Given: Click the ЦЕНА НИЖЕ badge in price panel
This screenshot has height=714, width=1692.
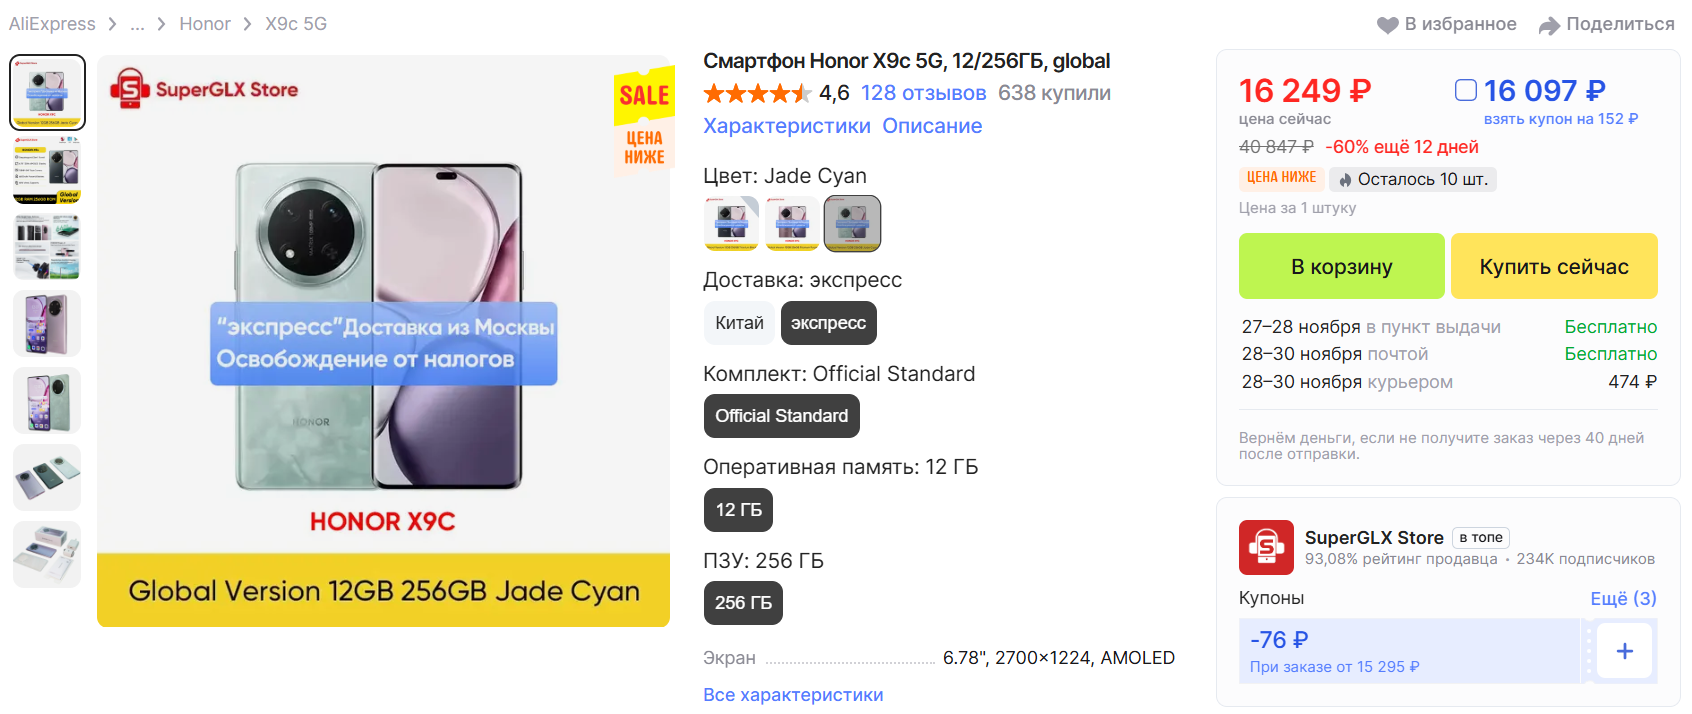Looking at the screenshot, I should tap(1281, 178).
